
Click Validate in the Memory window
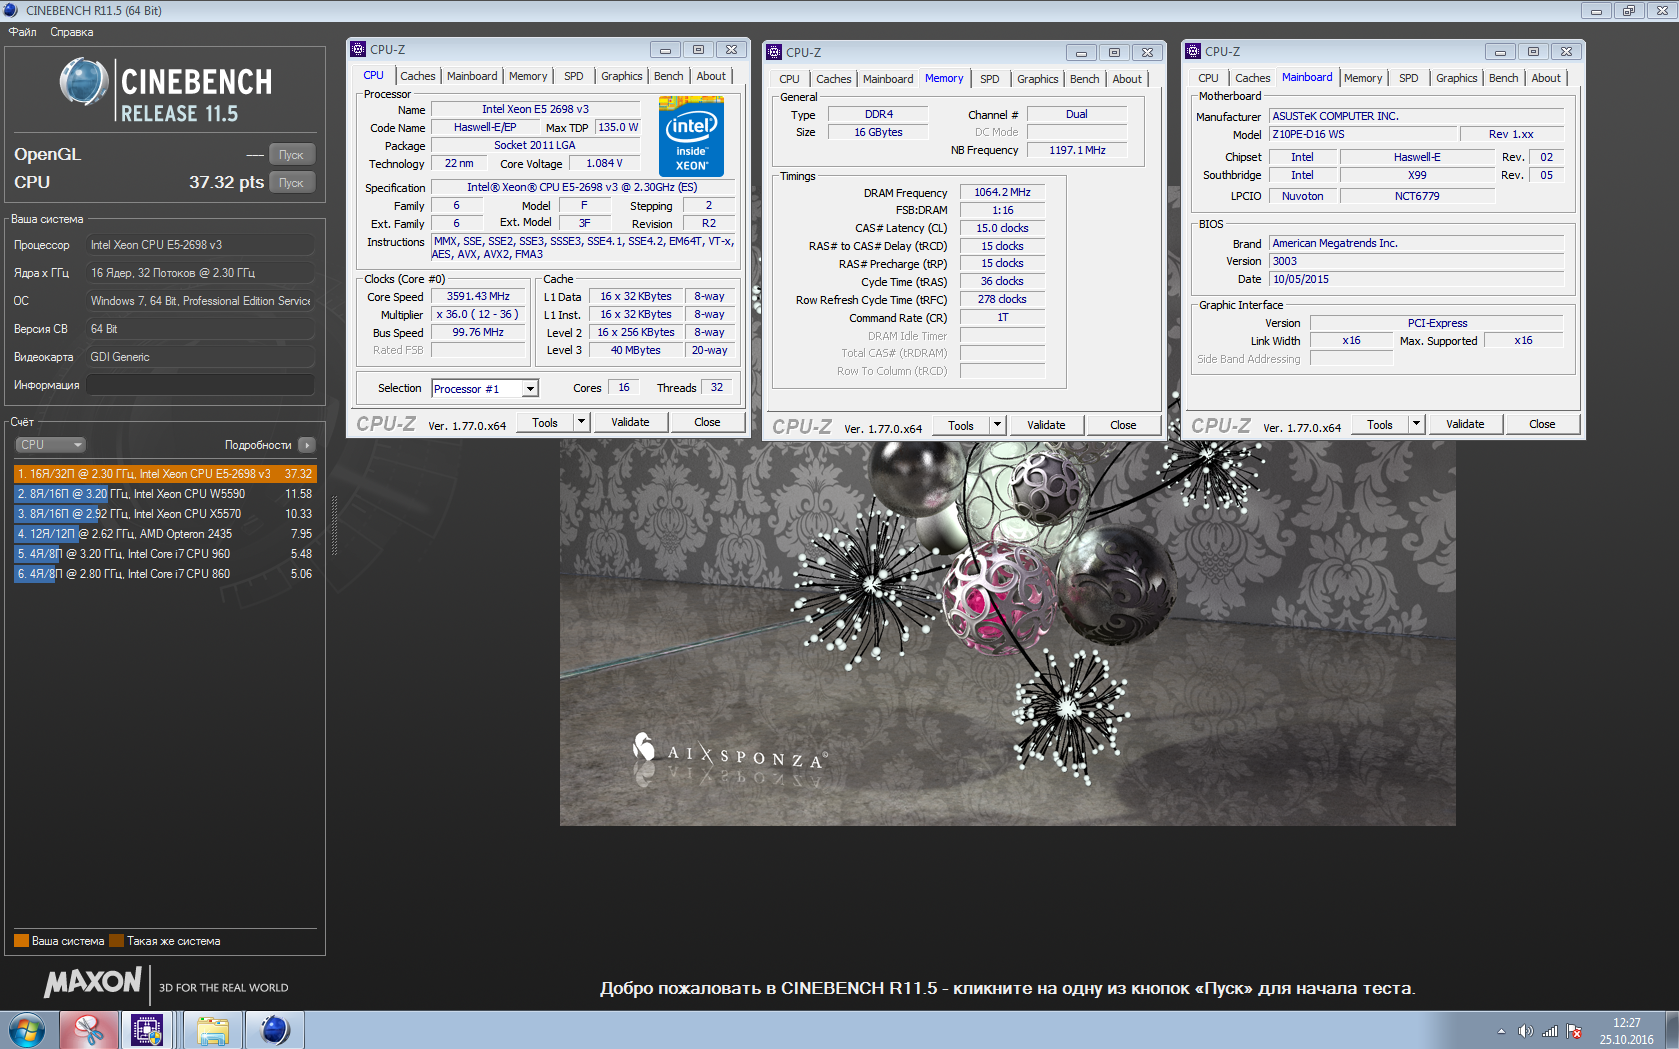point(1046,425)
